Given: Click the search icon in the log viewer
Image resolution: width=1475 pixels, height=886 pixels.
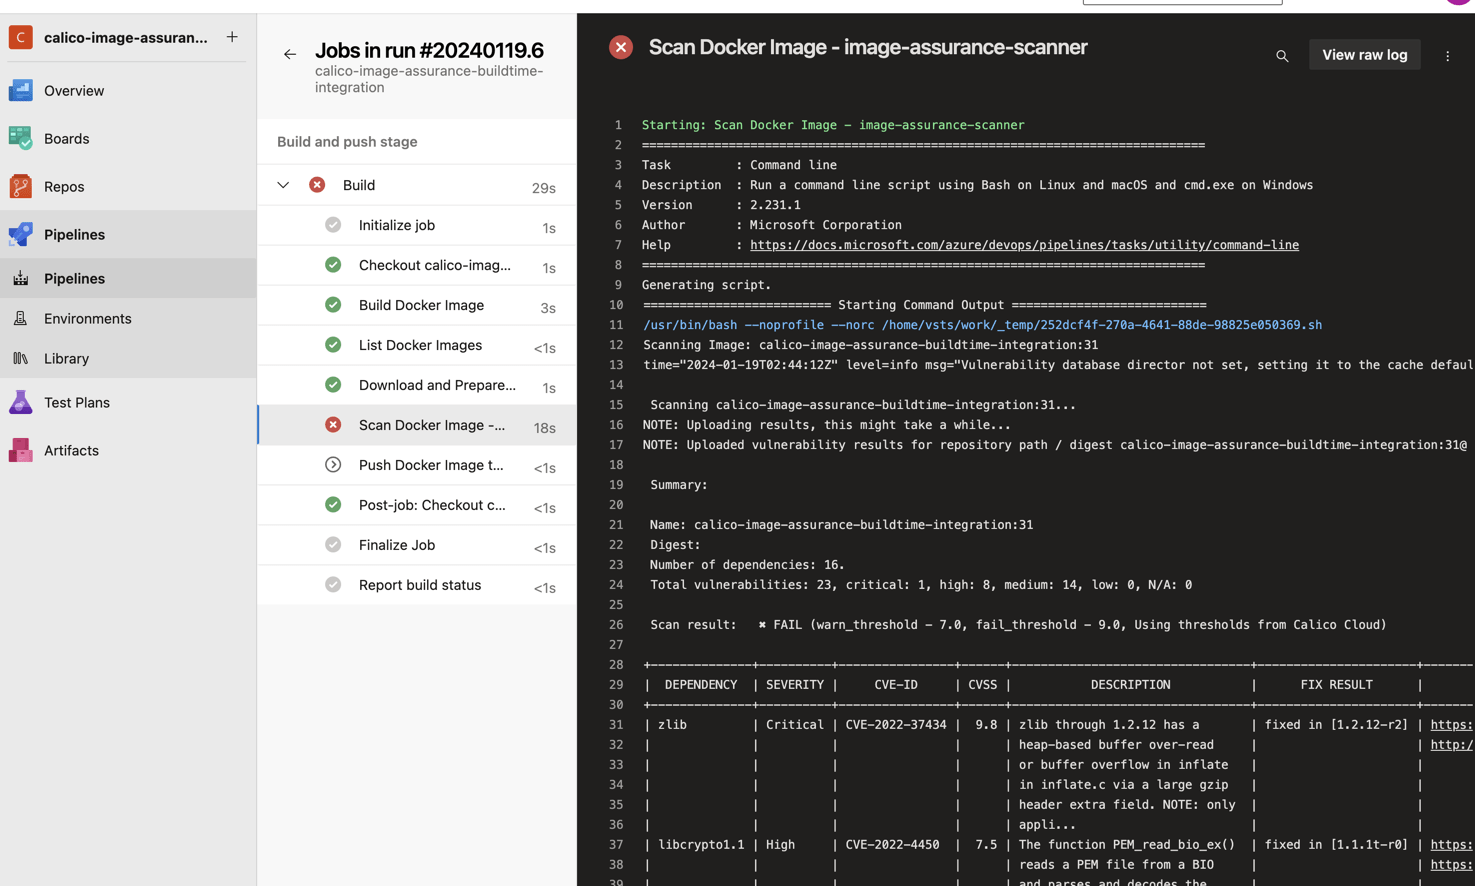Looking at the screenshot, I should tap(1282, 56).
